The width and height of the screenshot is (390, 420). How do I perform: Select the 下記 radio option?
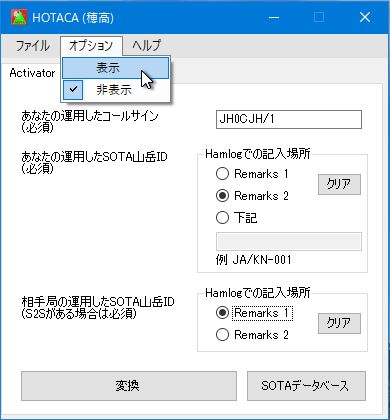237,218
